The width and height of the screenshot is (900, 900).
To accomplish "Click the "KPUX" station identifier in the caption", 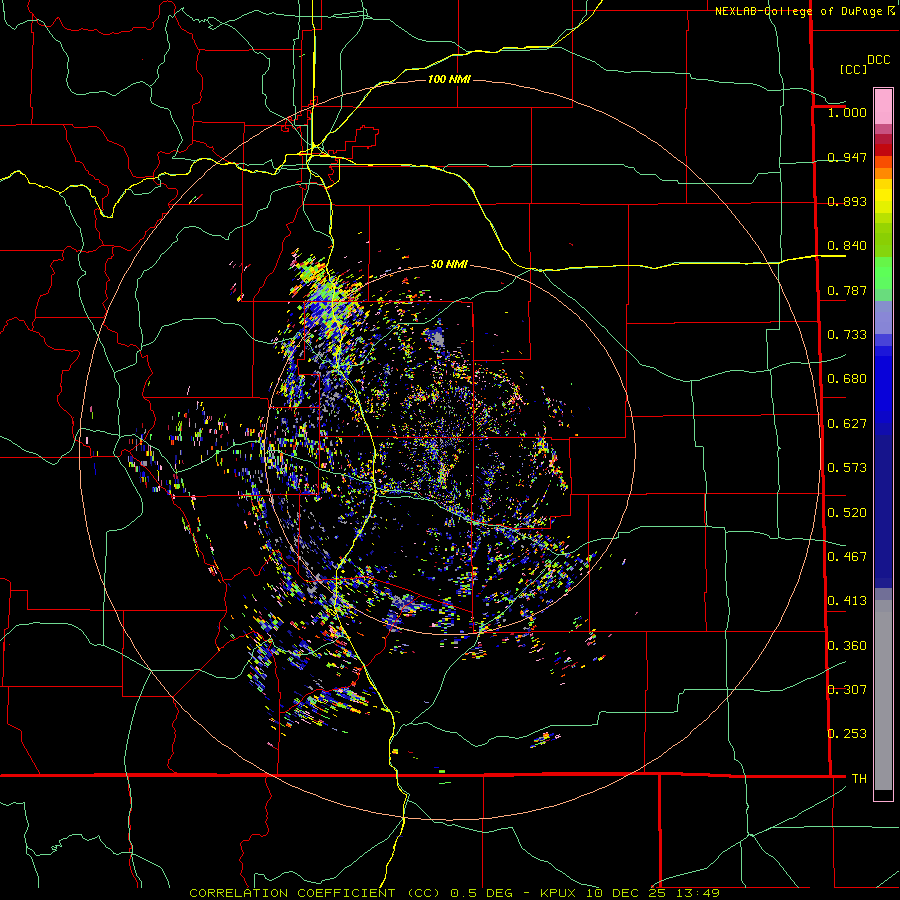I will (559, 893).
